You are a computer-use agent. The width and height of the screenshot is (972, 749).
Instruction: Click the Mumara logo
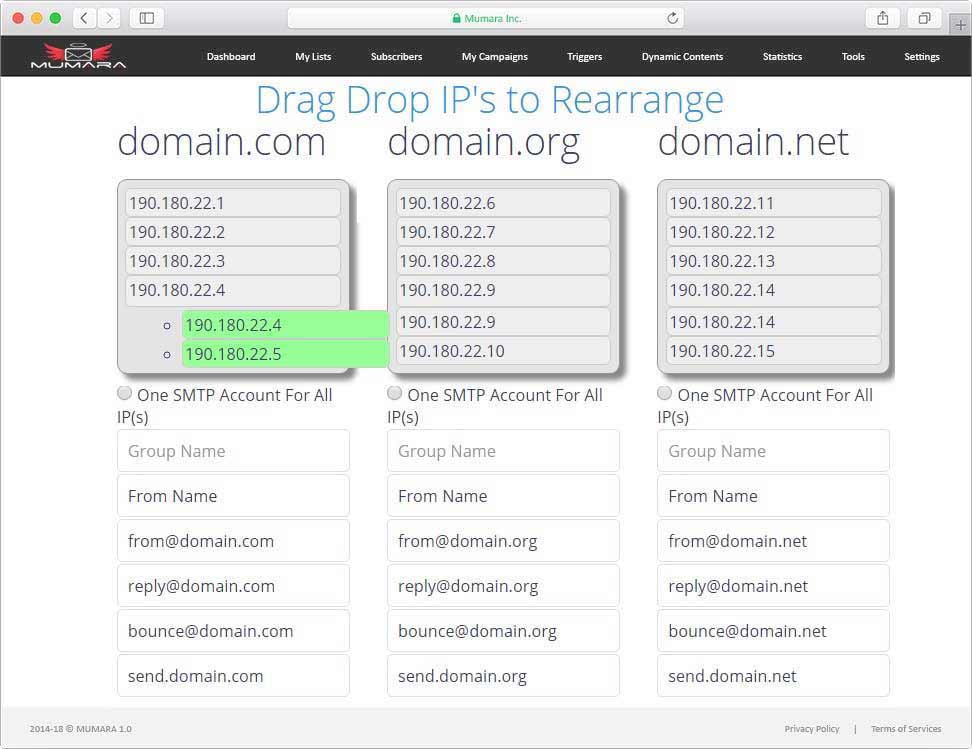coord(78,56)
